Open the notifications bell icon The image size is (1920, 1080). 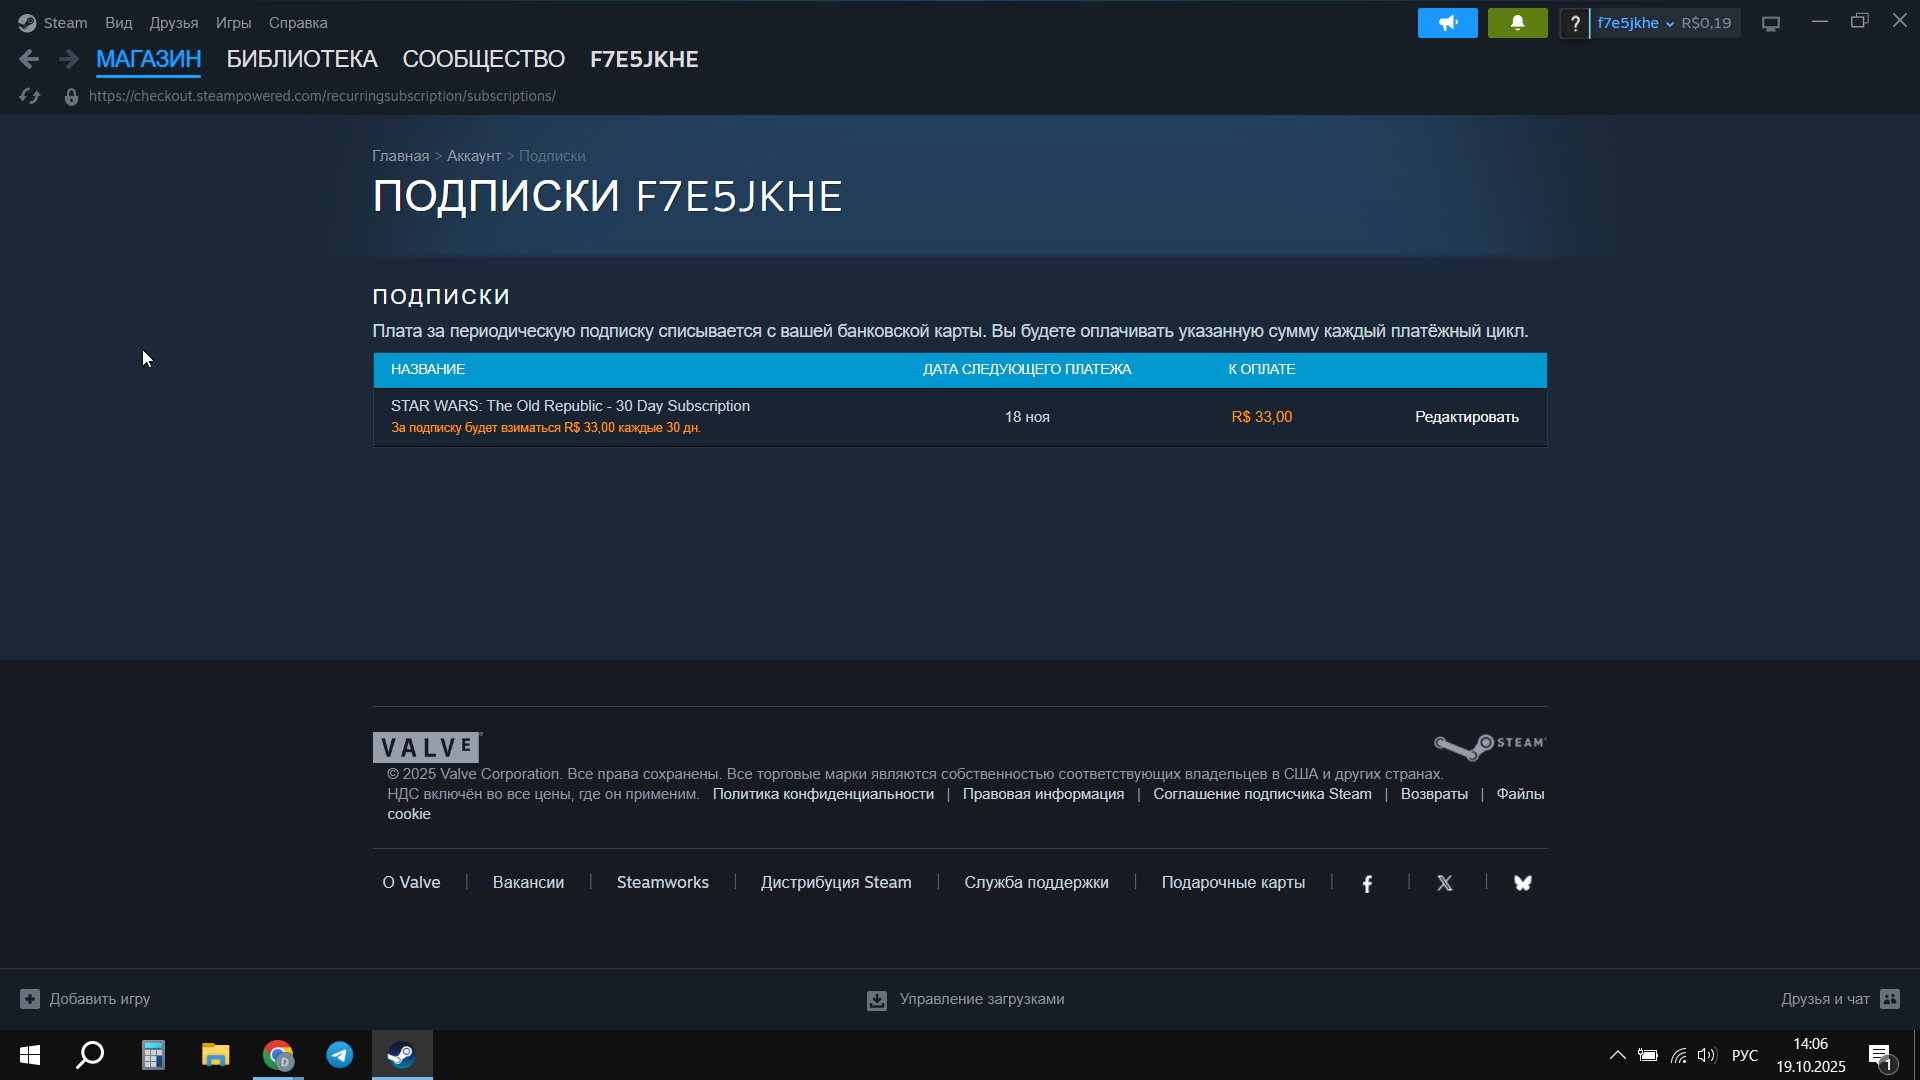(1517, 23)
